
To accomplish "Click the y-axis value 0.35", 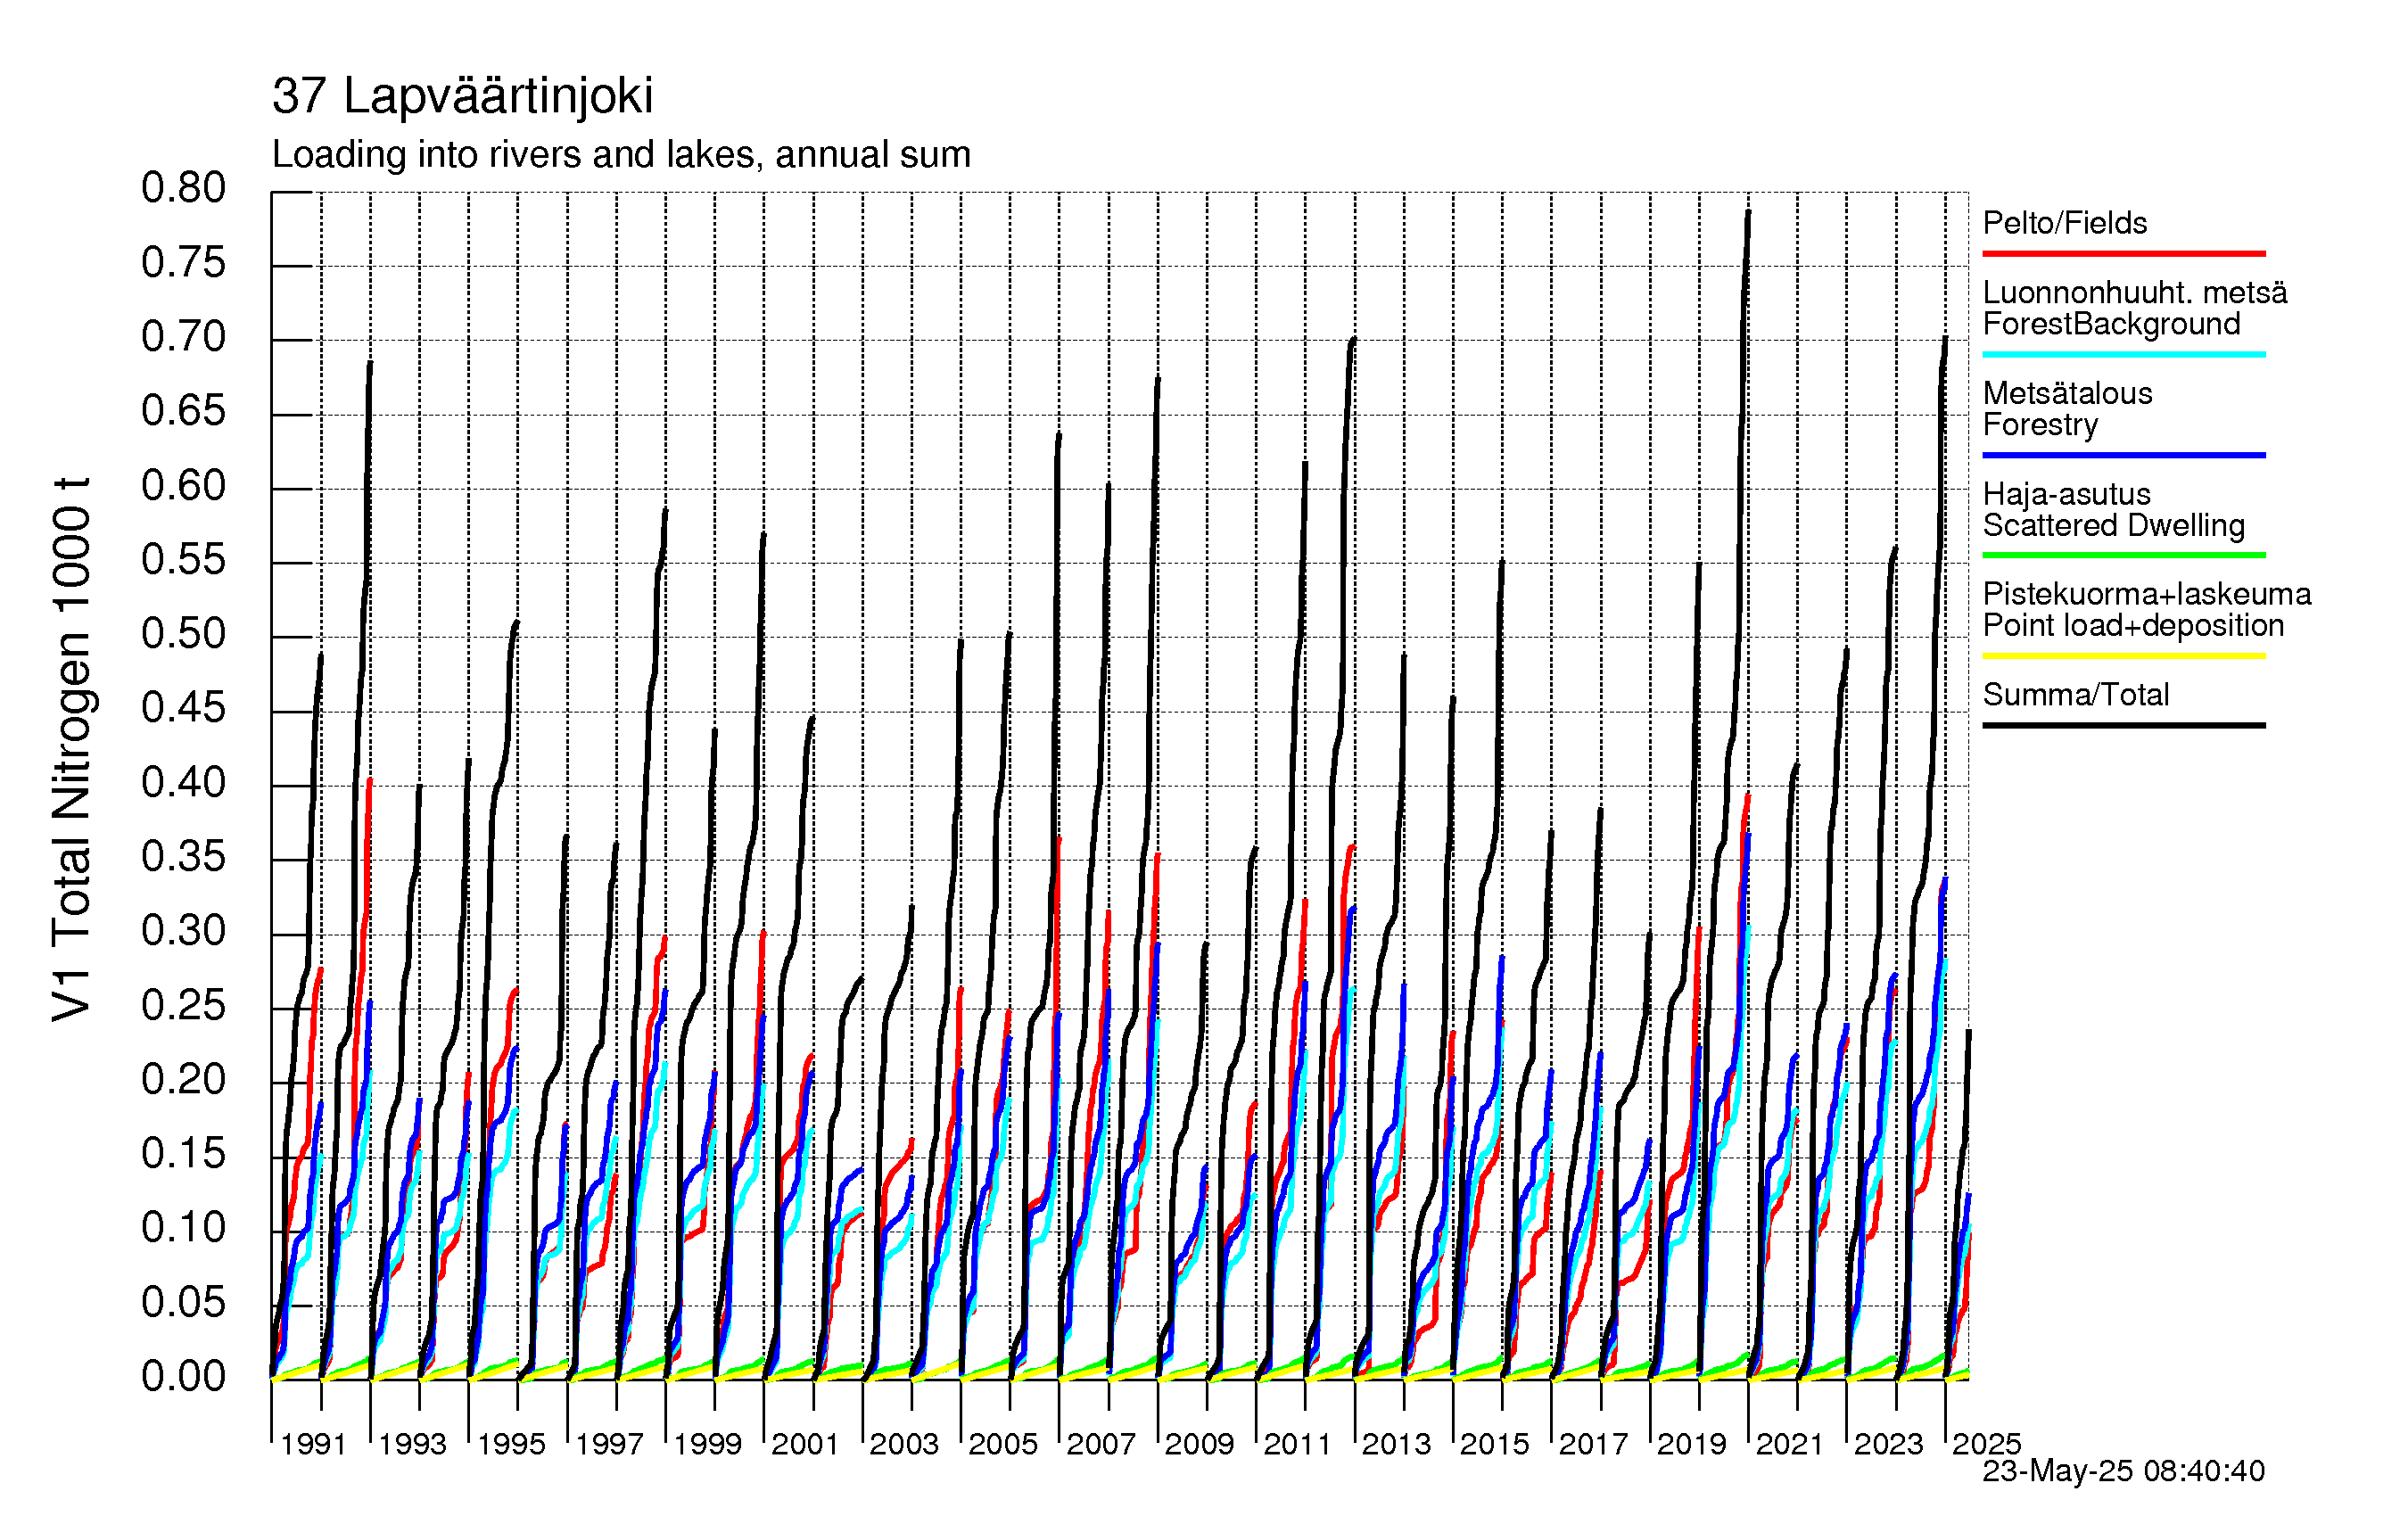I will pyautogui.click(x=183, y=857).
